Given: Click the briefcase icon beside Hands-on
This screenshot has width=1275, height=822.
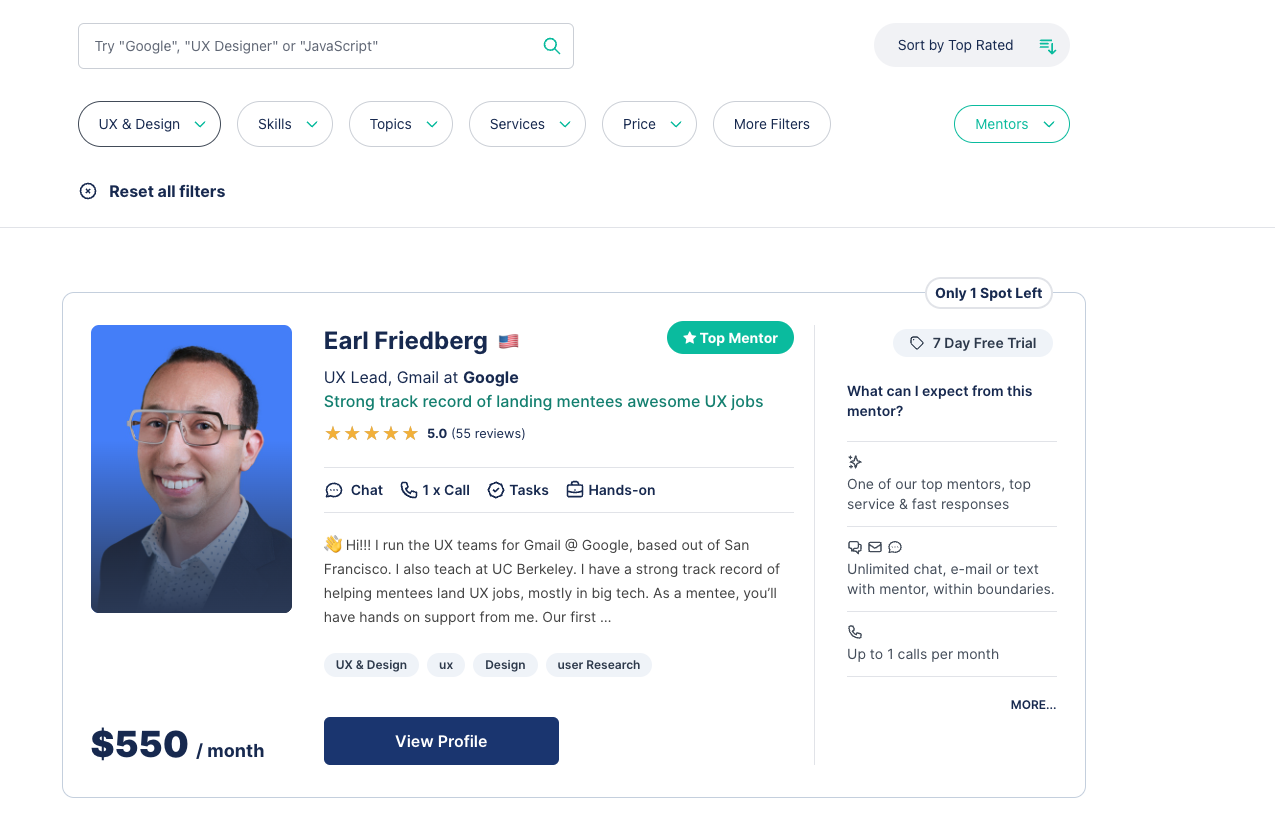Looking at the screenshot, I should pyautogui.click(x=574, y=489).
